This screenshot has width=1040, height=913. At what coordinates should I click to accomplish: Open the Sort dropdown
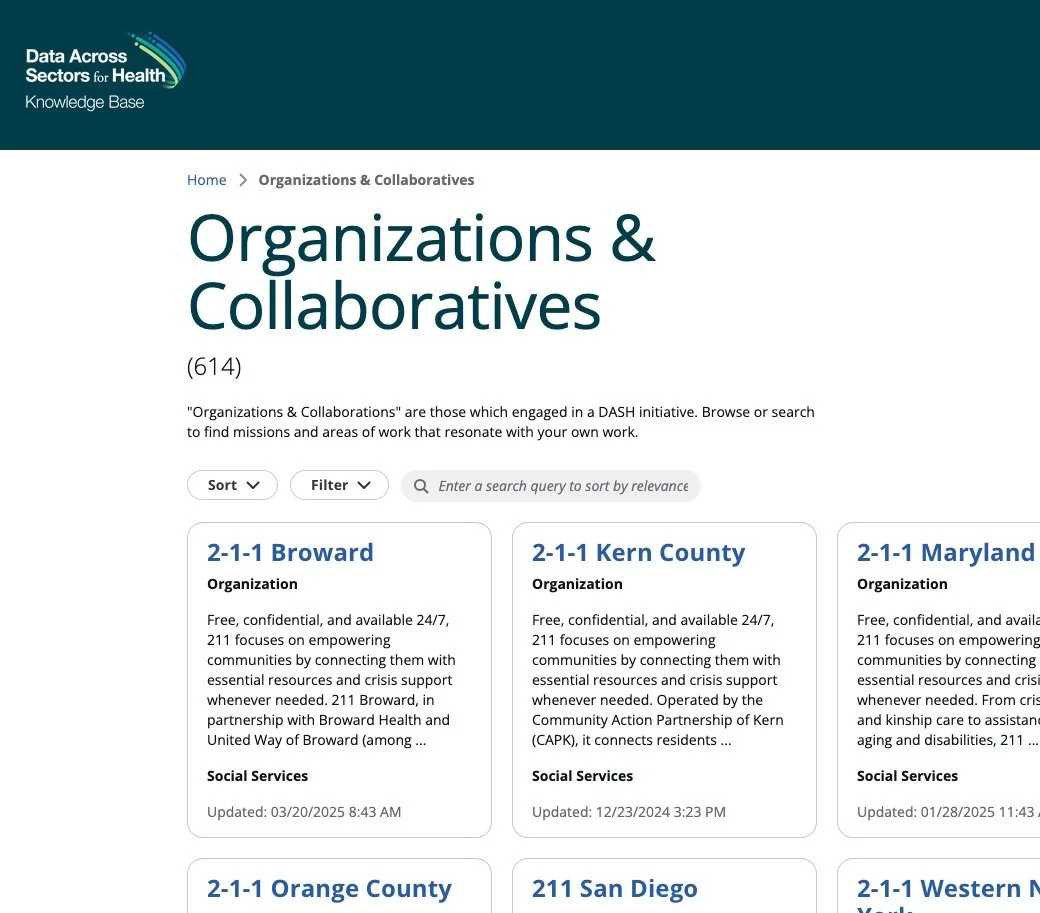[232, 485]
